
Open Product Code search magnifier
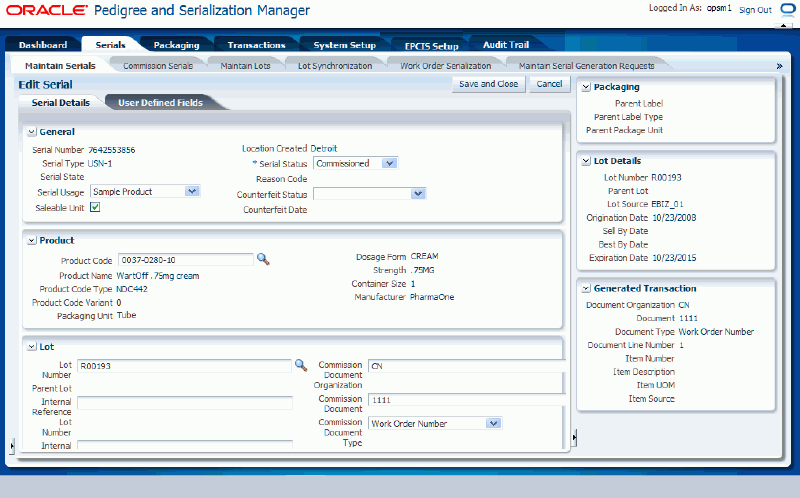[x=263, y=259]
